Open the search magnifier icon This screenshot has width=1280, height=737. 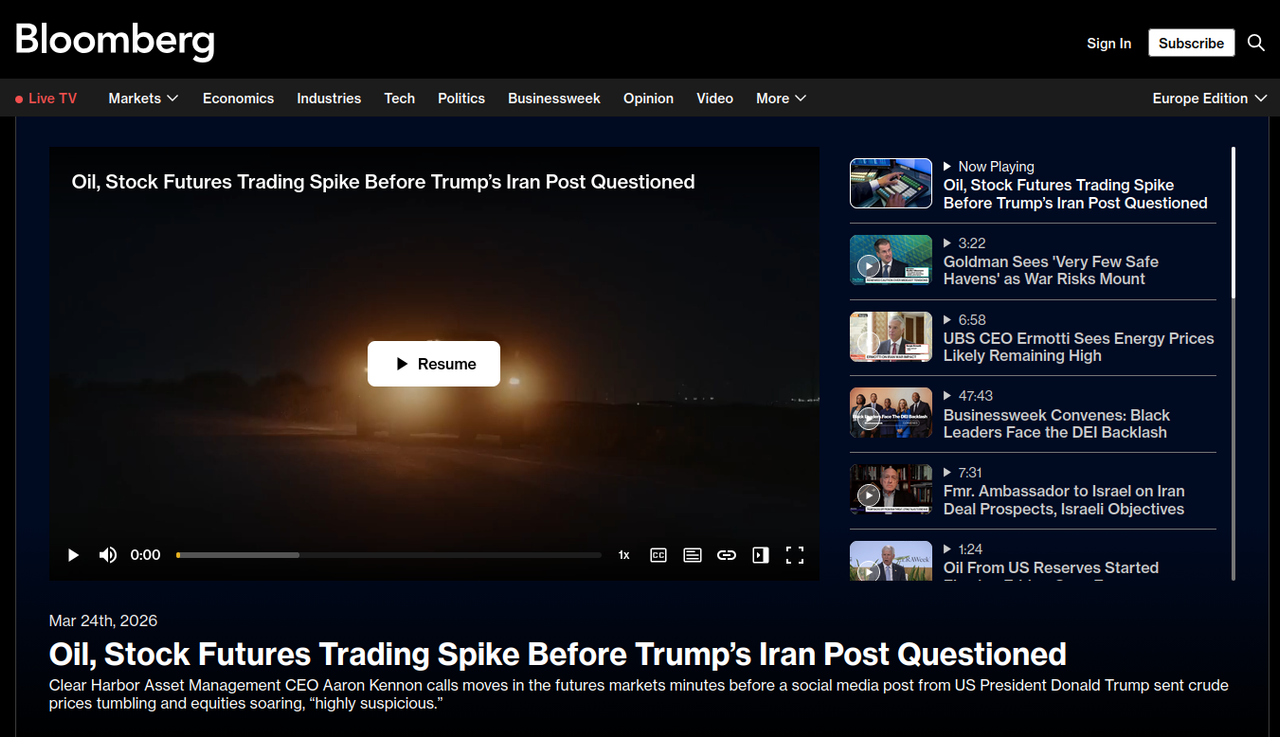tap(1256, 43)
